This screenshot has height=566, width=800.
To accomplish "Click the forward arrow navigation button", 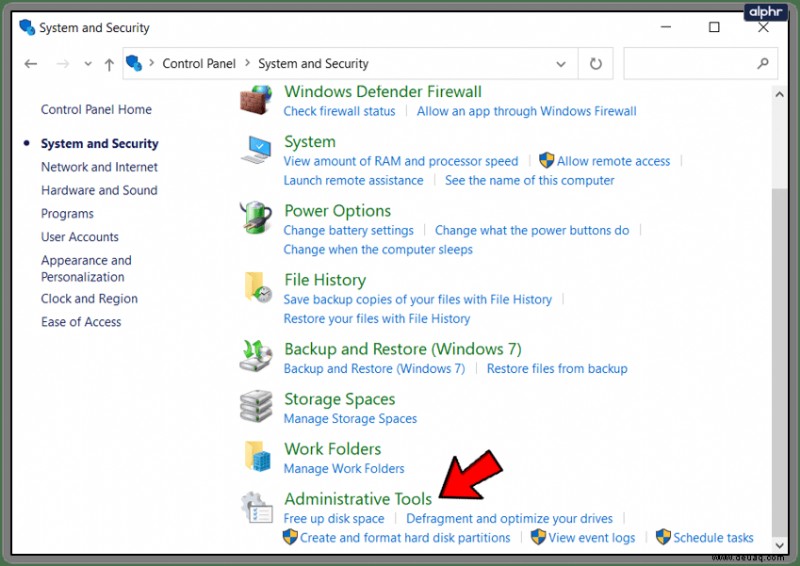I will coord(63,64).
